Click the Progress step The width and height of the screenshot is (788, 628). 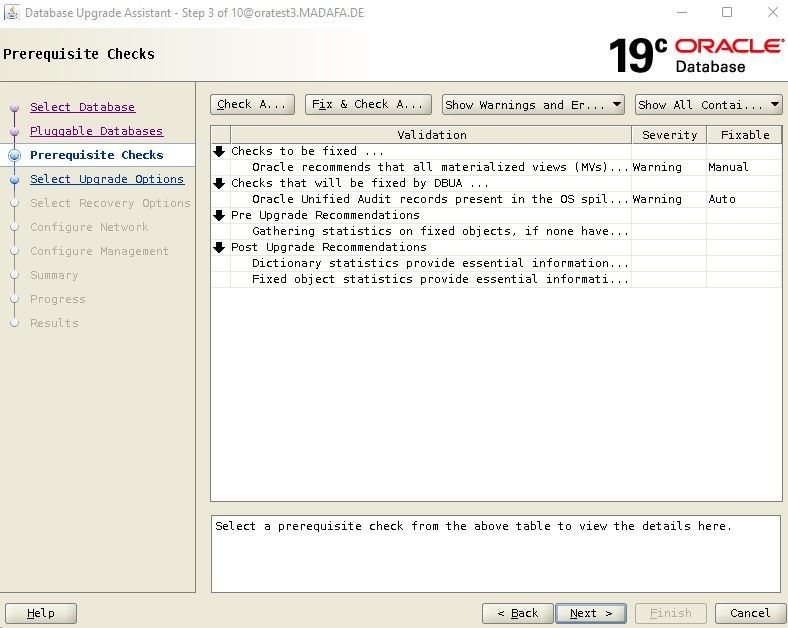[58, 299]
